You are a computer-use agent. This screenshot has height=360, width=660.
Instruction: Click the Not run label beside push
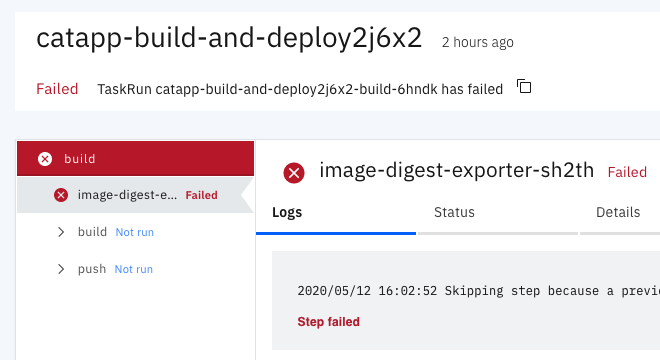pyautogui.click(x=134, y=269)
